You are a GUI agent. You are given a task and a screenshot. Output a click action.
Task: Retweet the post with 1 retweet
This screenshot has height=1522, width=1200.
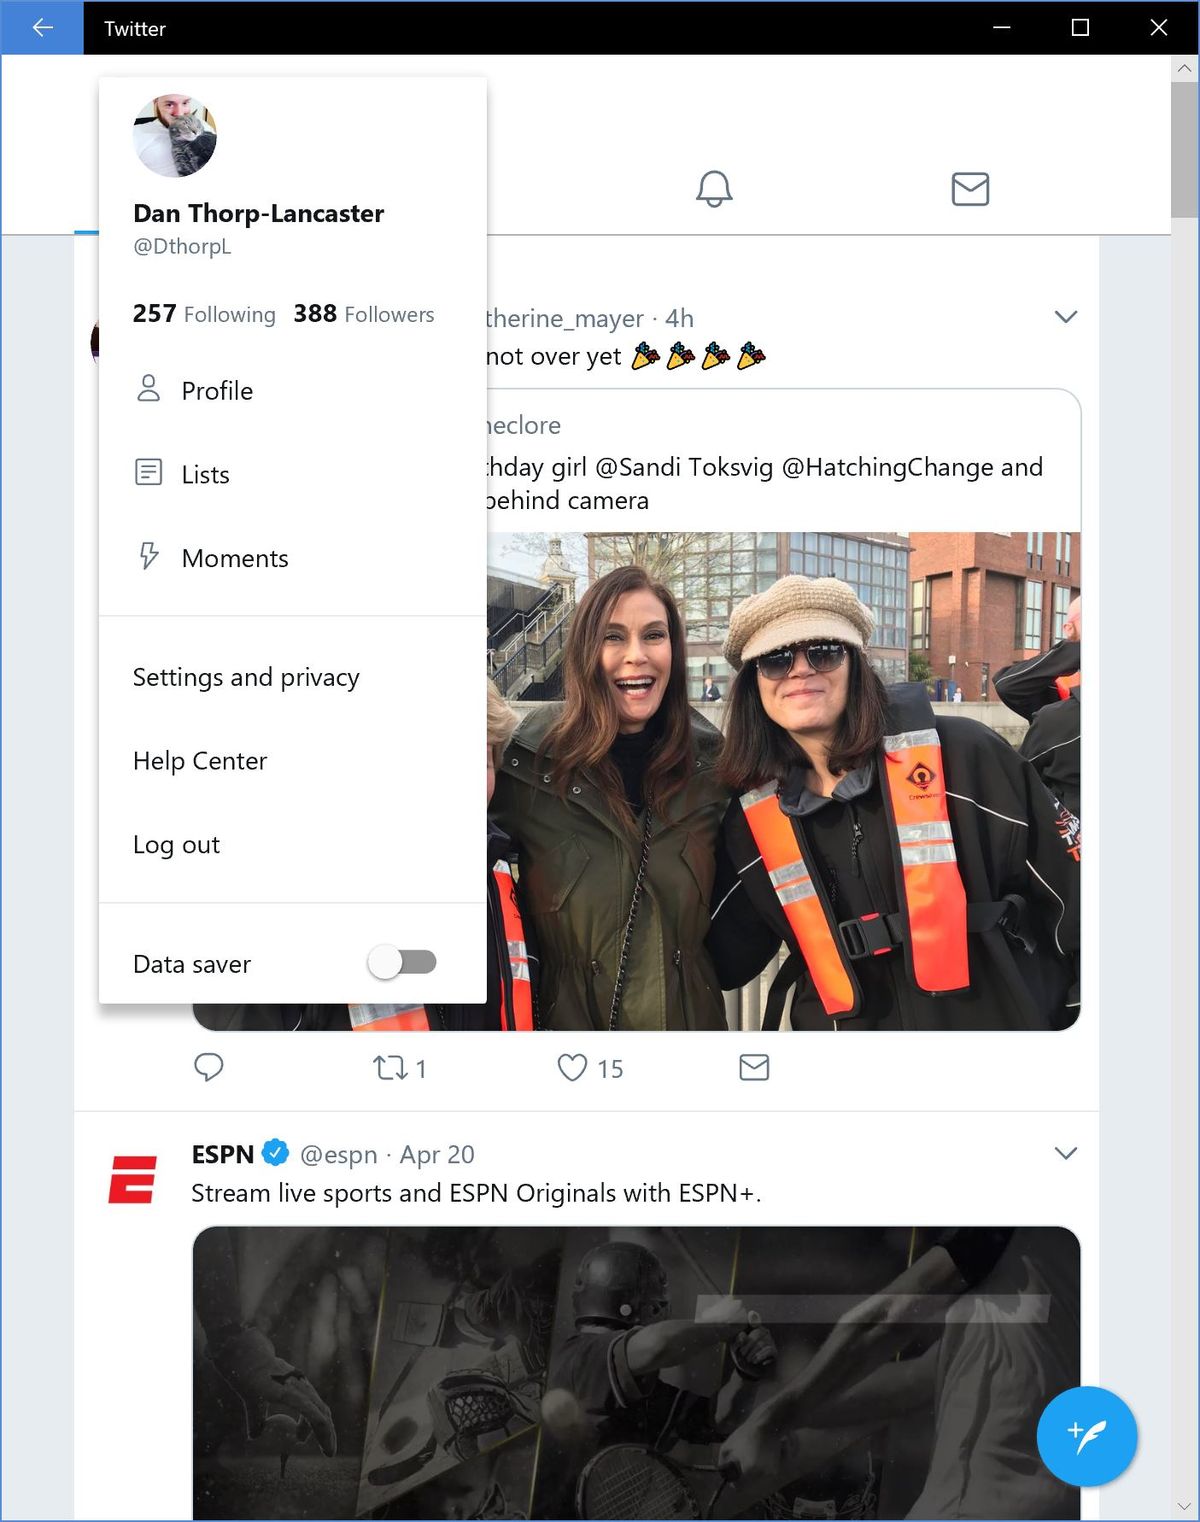point(391,1068)
